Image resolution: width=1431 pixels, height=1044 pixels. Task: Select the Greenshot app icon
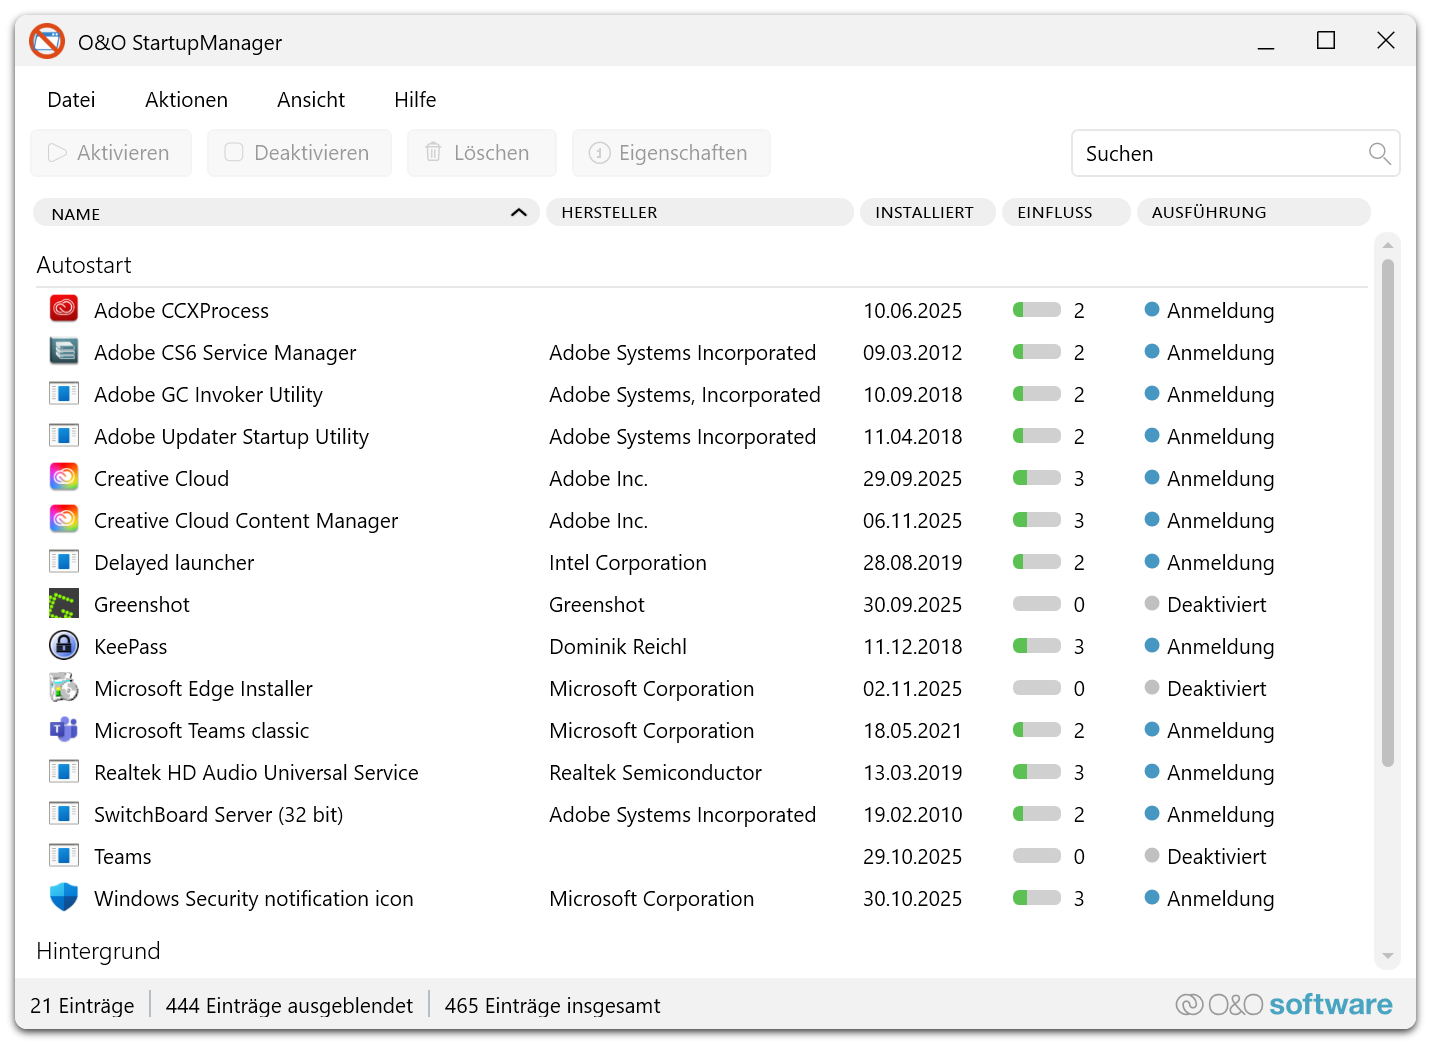click(64, 604)
